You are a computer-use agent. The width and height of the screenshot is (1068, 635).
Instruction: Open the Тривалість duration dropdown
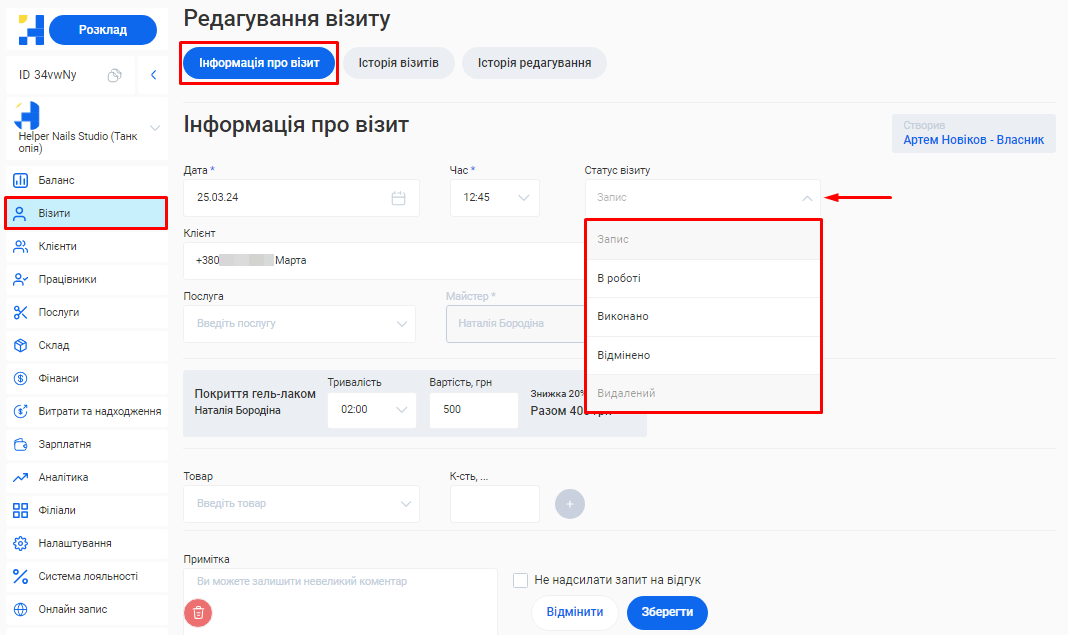(371, 410)
